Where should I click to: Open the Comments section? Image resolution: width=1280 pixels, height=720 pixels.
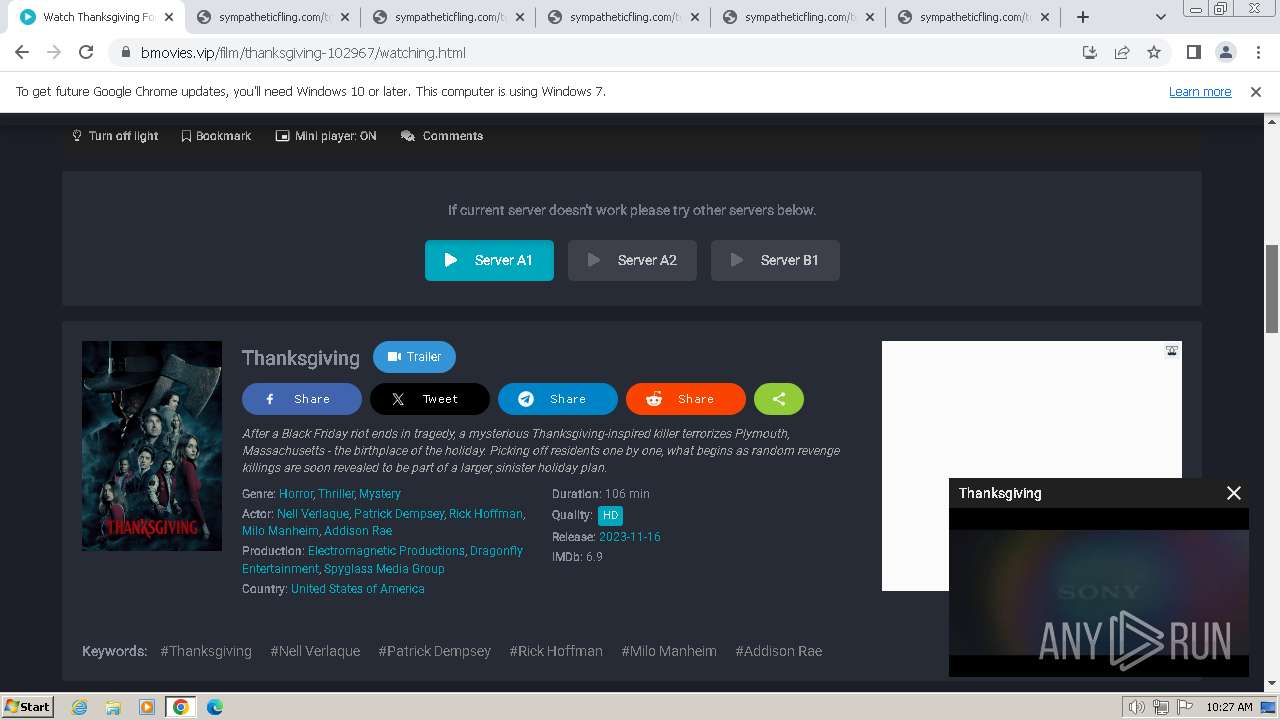click(x=442, y=136)
